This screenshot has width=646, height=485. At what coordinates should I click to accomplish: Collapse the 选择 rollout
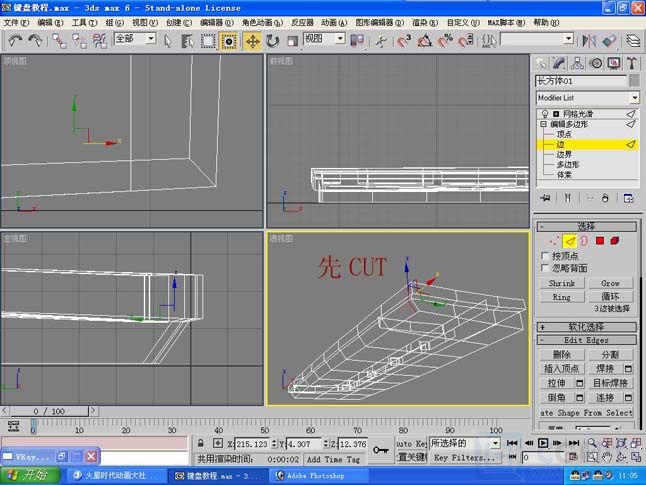[x=586, y=226]
